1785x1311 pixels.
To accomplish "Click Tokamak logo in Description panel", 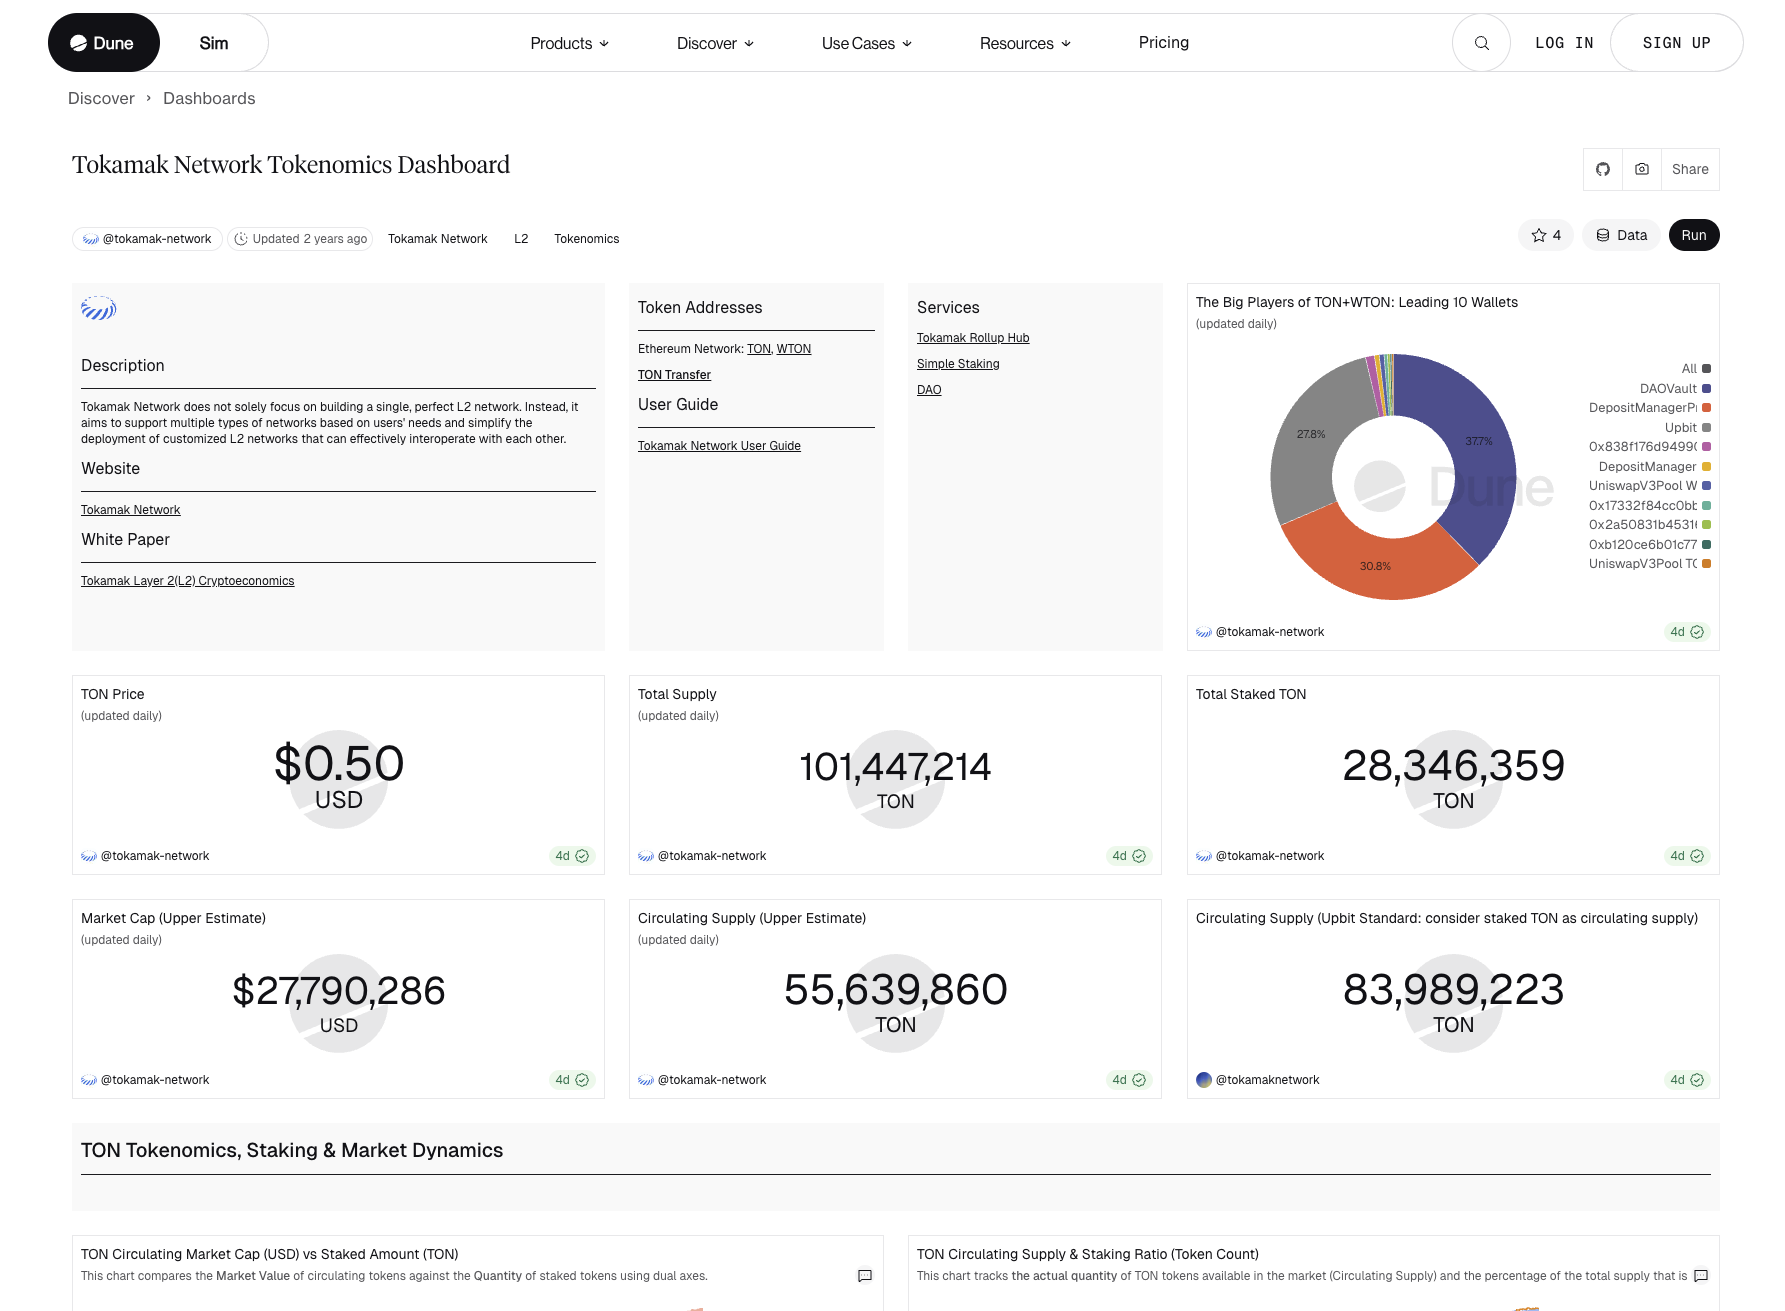I will [99, 308].
